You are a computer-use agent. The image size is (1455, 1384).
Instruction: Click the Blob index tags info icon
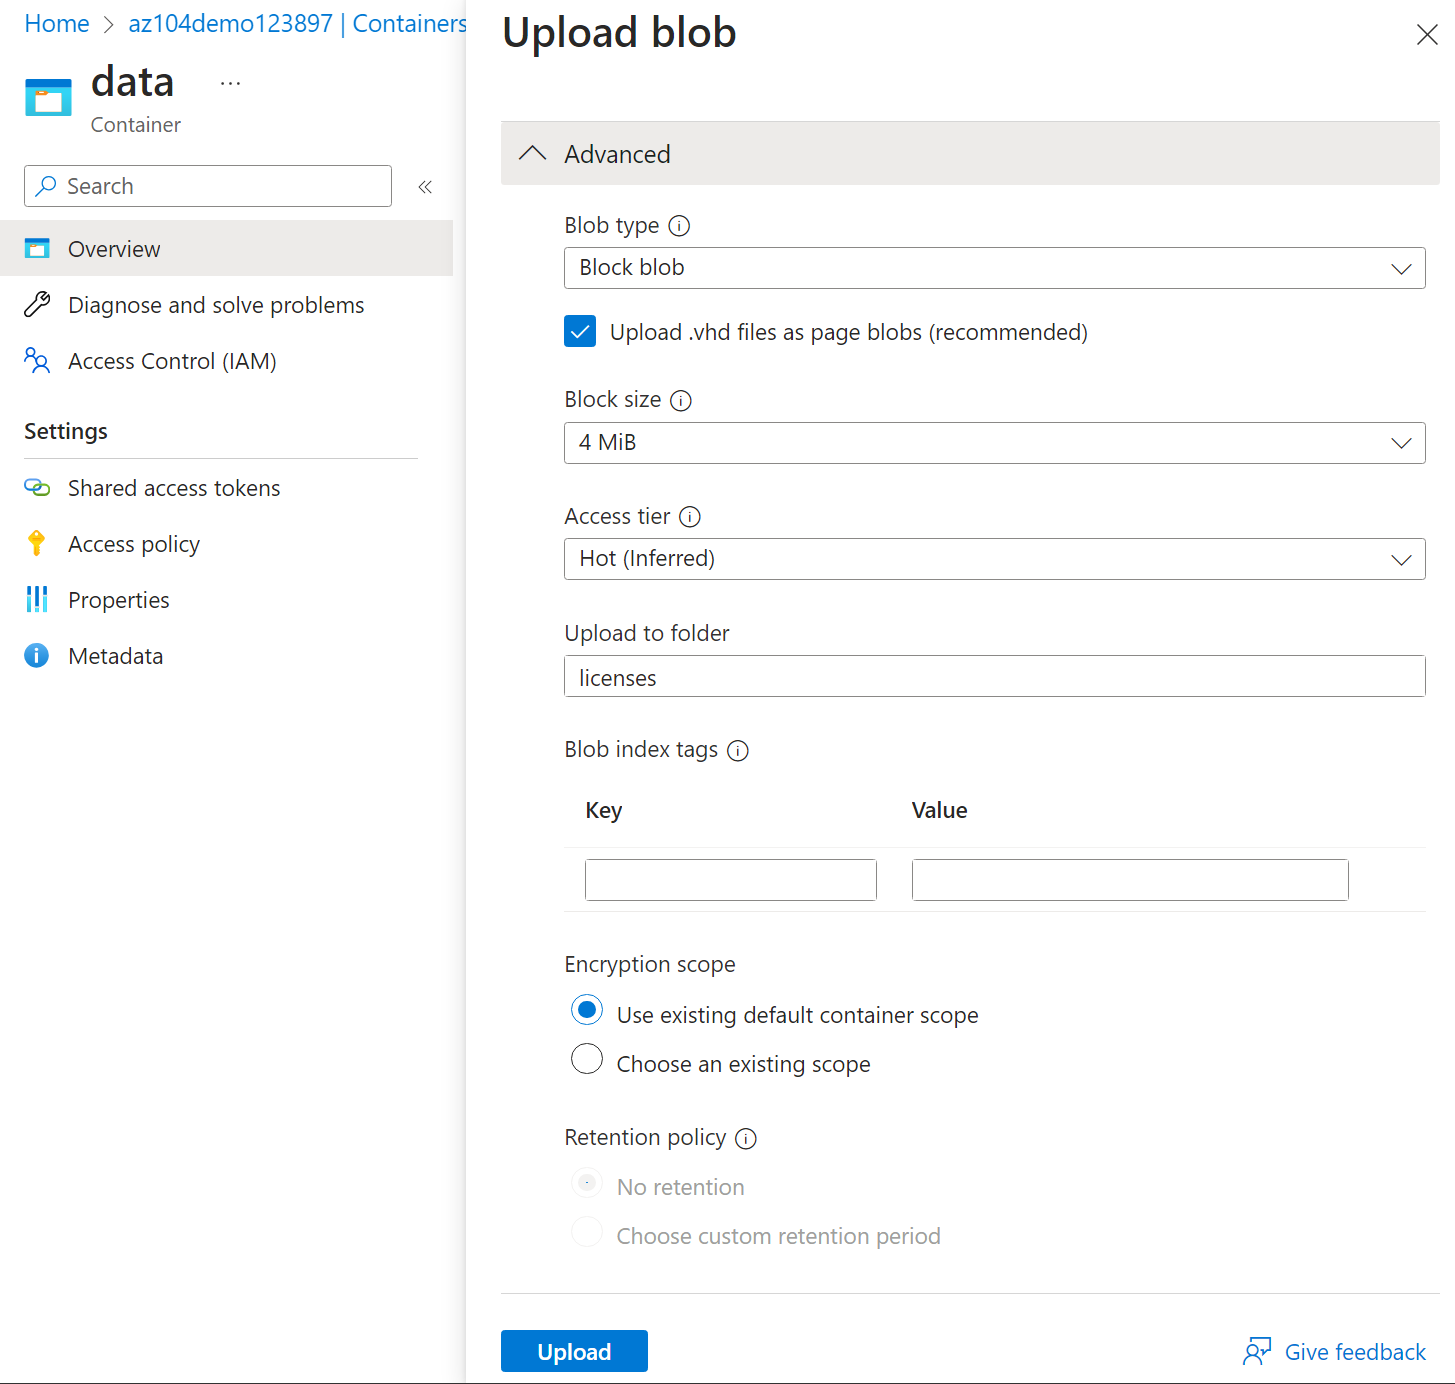[738, 751]
